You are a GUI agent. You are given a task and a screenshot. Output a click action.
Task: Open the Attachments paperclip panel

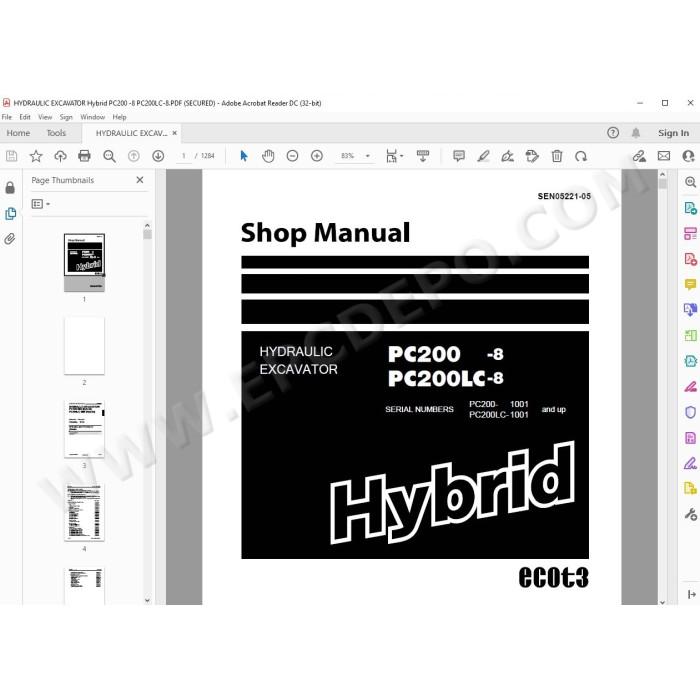coord(10,239)
